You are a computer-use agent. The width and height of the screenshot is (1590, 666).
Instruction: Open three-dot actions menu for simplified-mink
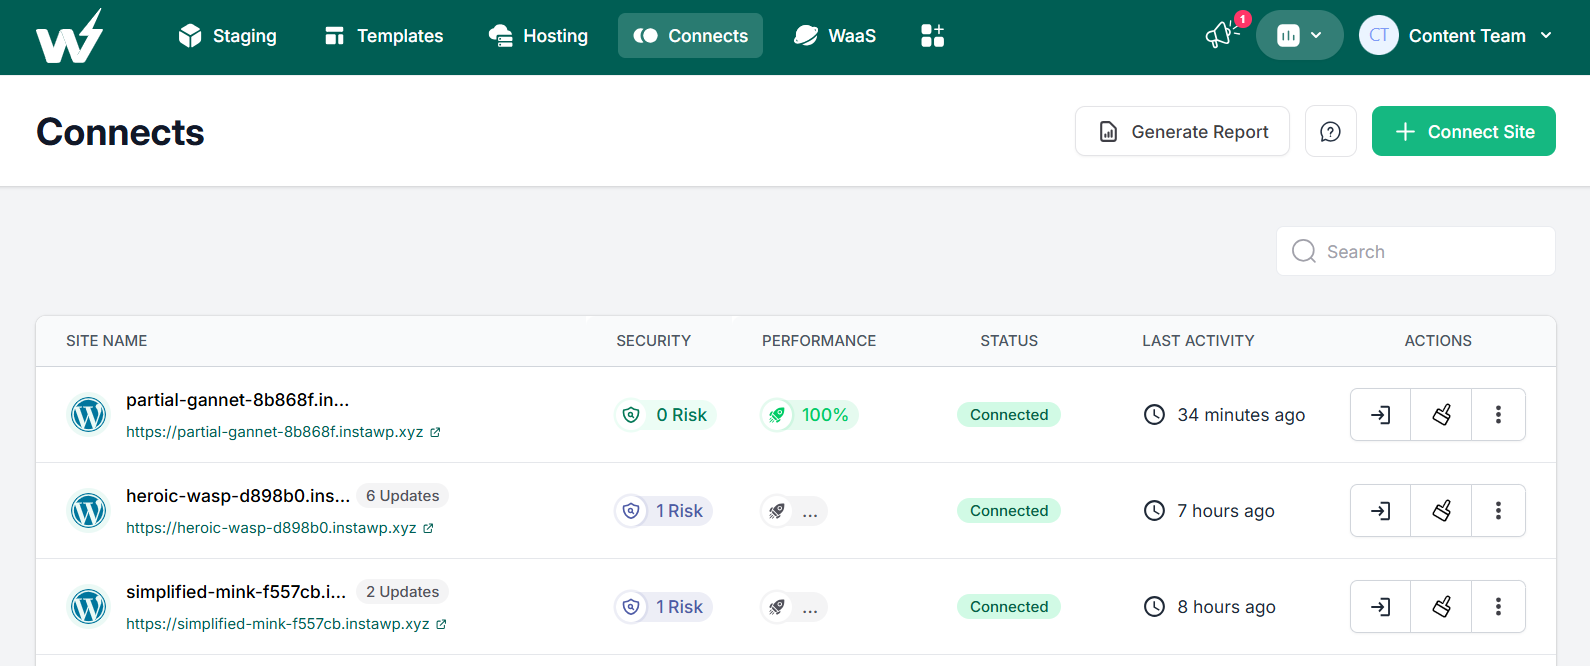1498,607
